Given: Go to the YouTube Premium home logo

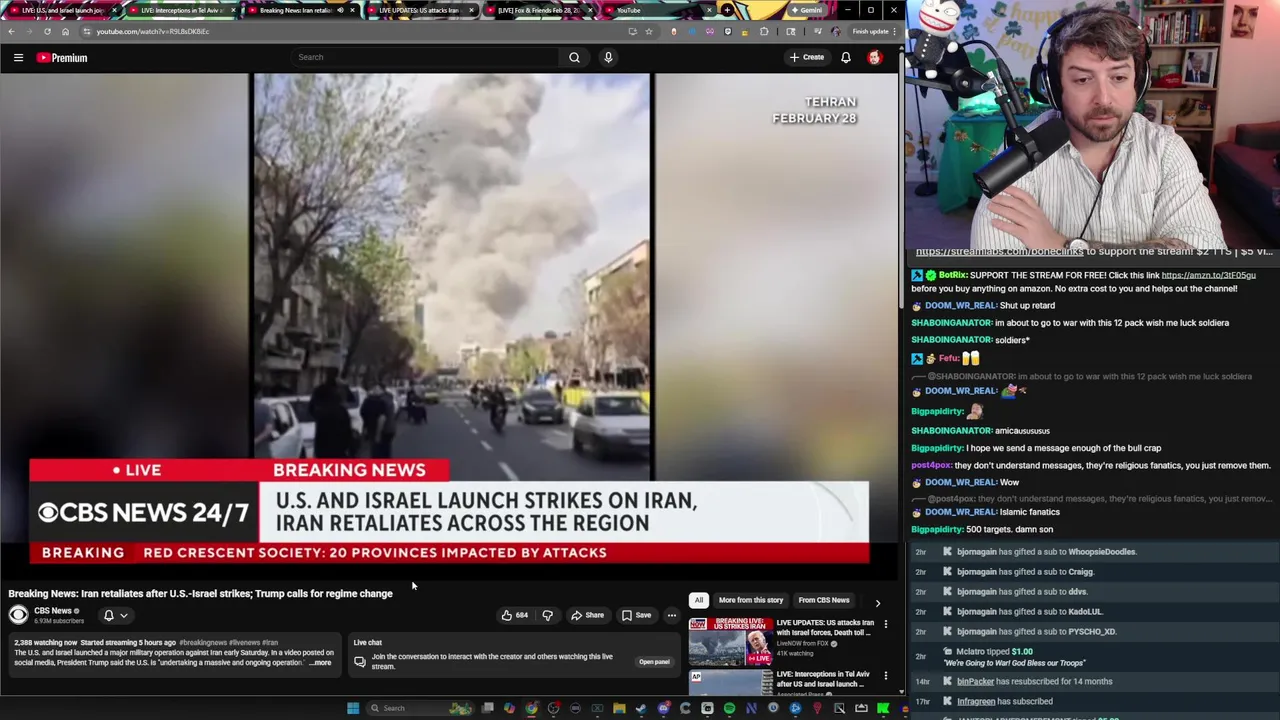Looking at the screenshot, I should [62, 58].
